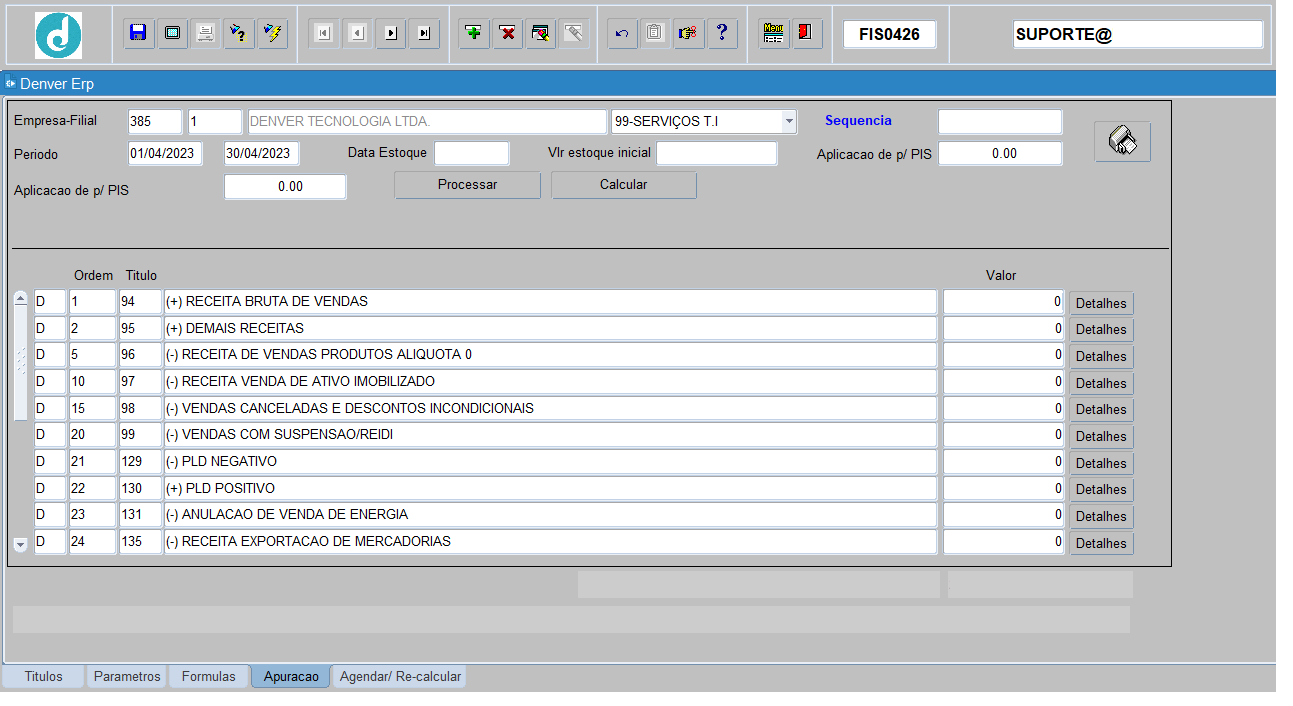1293x706 pixels.
Task: Insert new record with green plus
Action: 474,33
